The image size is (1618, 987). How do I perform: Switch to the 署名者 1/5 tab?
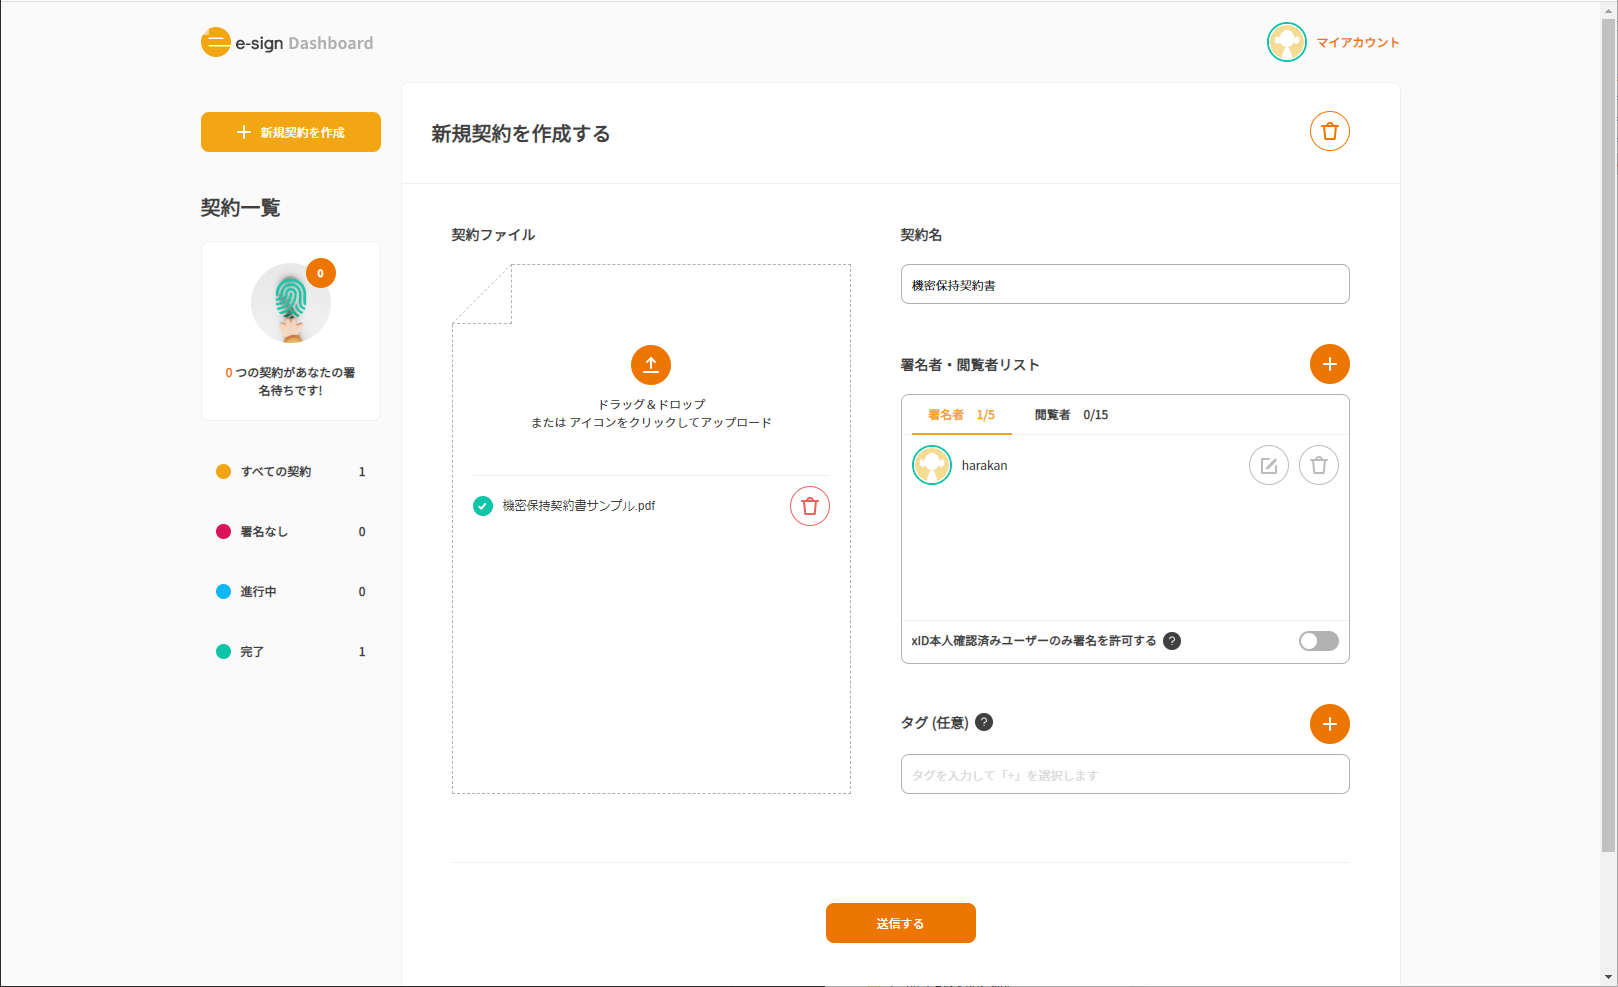pyautogui.click(x=962, y=415)
